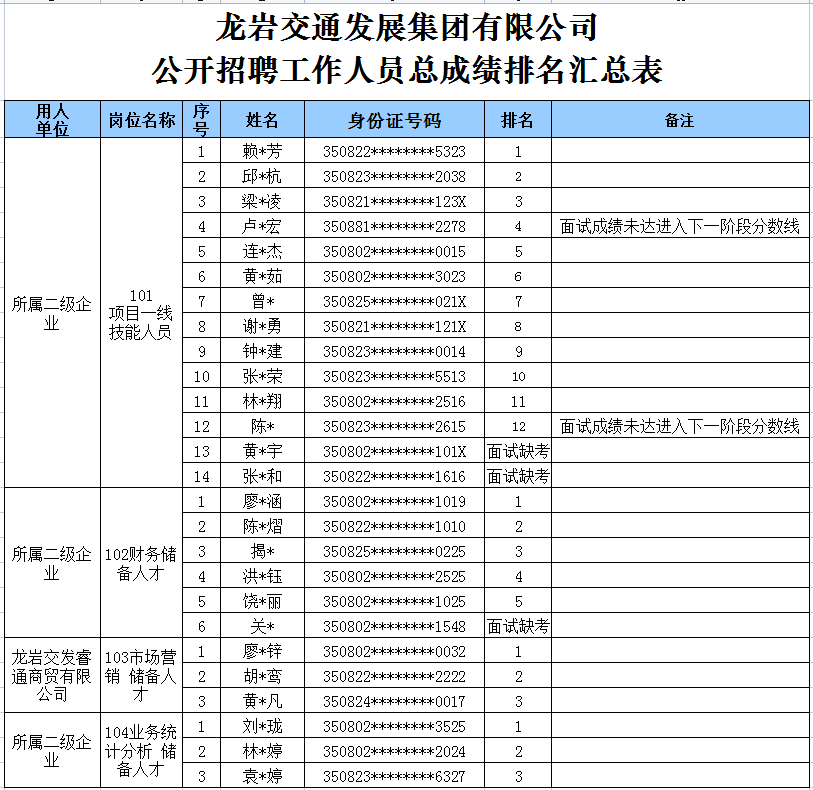Select the 备注 header cell
This screenshot has width=813, height=790.
point(680,120)
